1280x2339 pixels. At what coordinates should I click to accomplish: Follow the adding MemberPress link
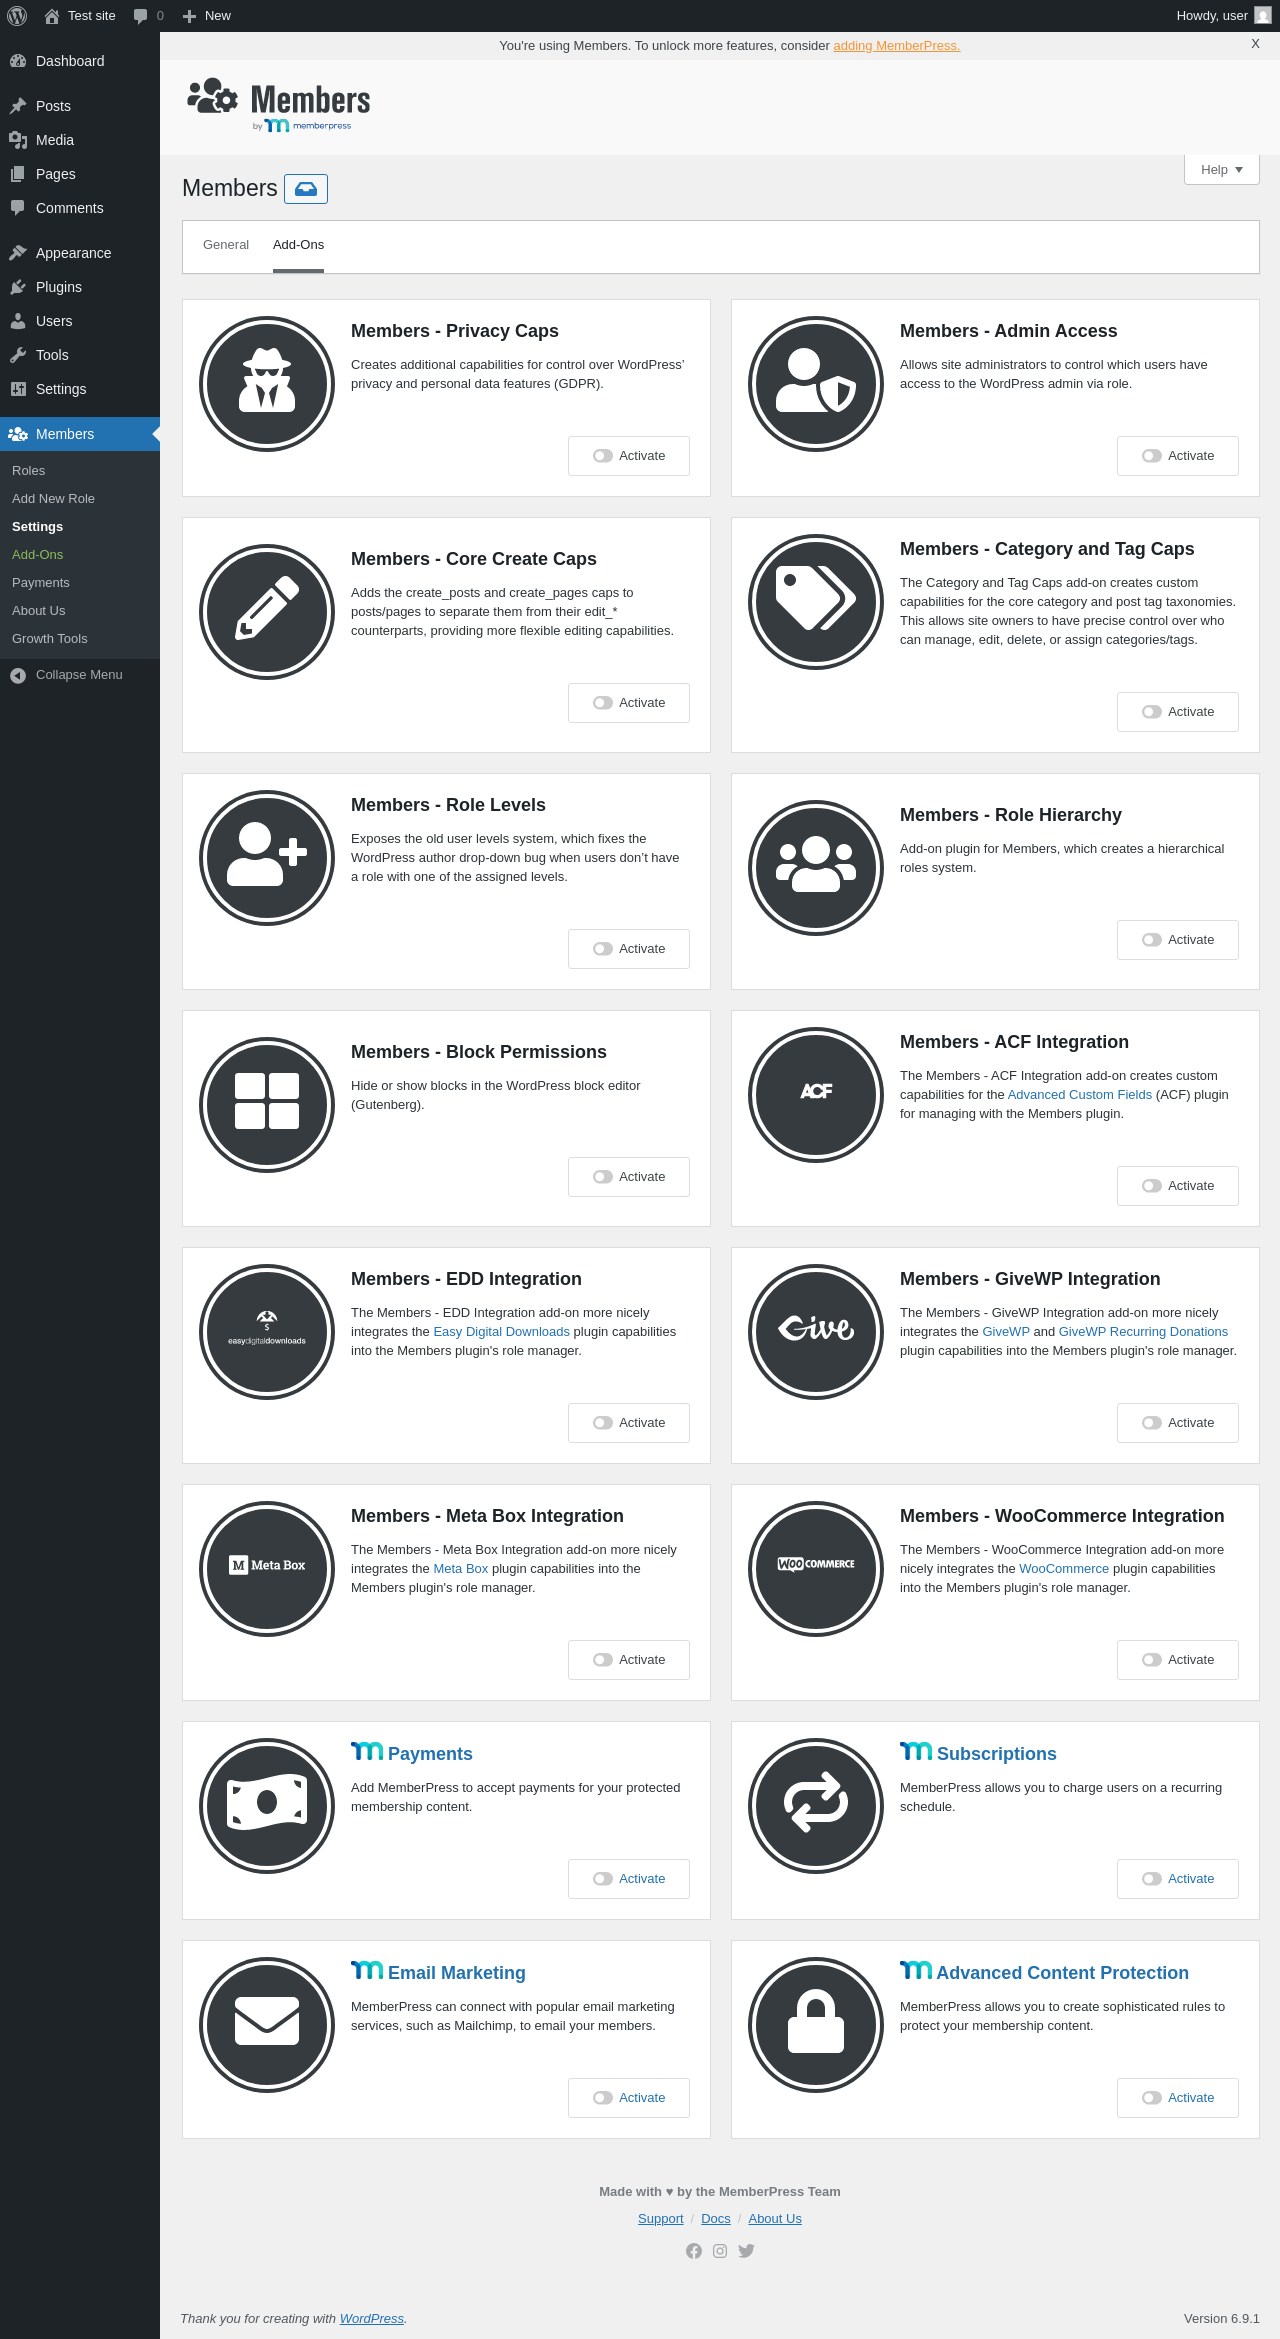(897, 46)
